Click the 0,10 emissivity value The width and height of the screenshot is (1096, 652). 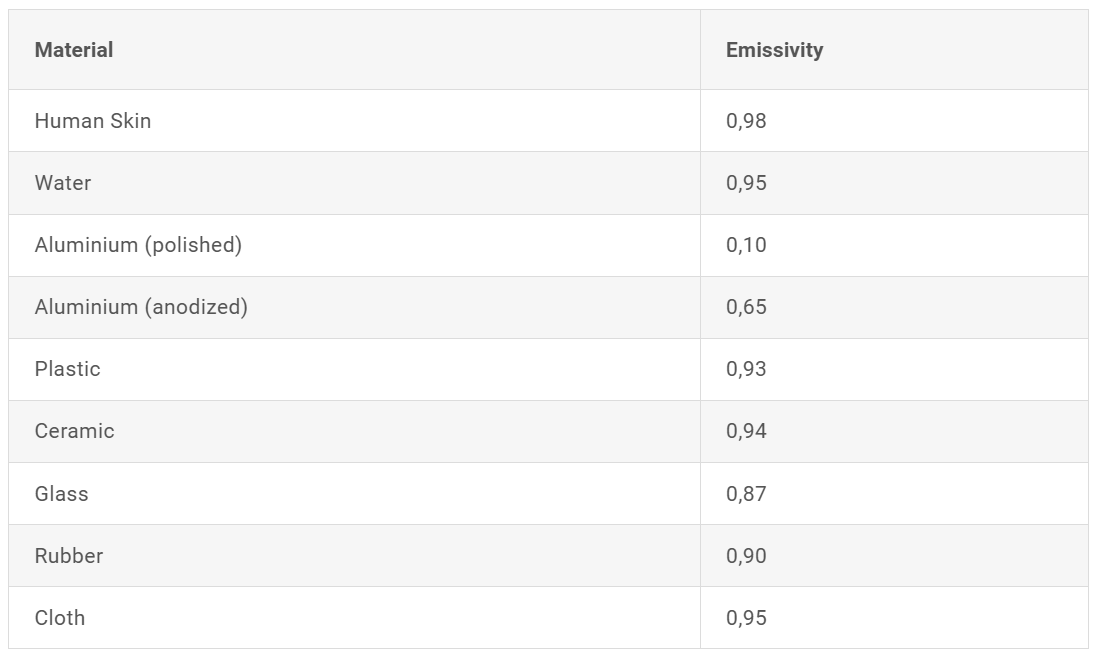click(746, 245)
